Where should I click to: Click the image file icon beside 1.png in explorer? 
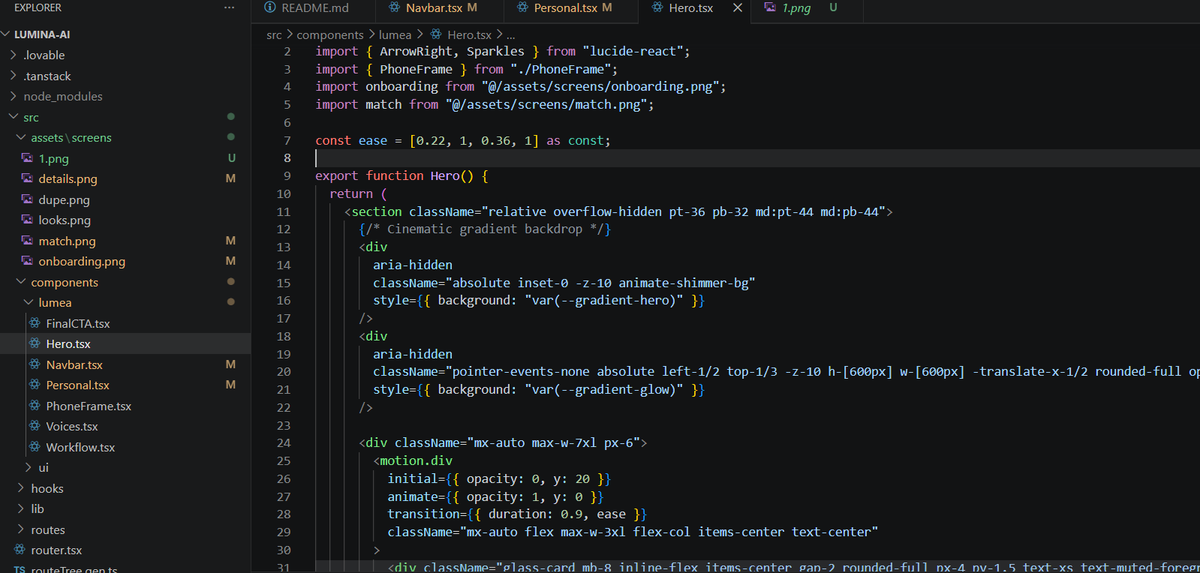pyautogui.click(x=28, y=158)
